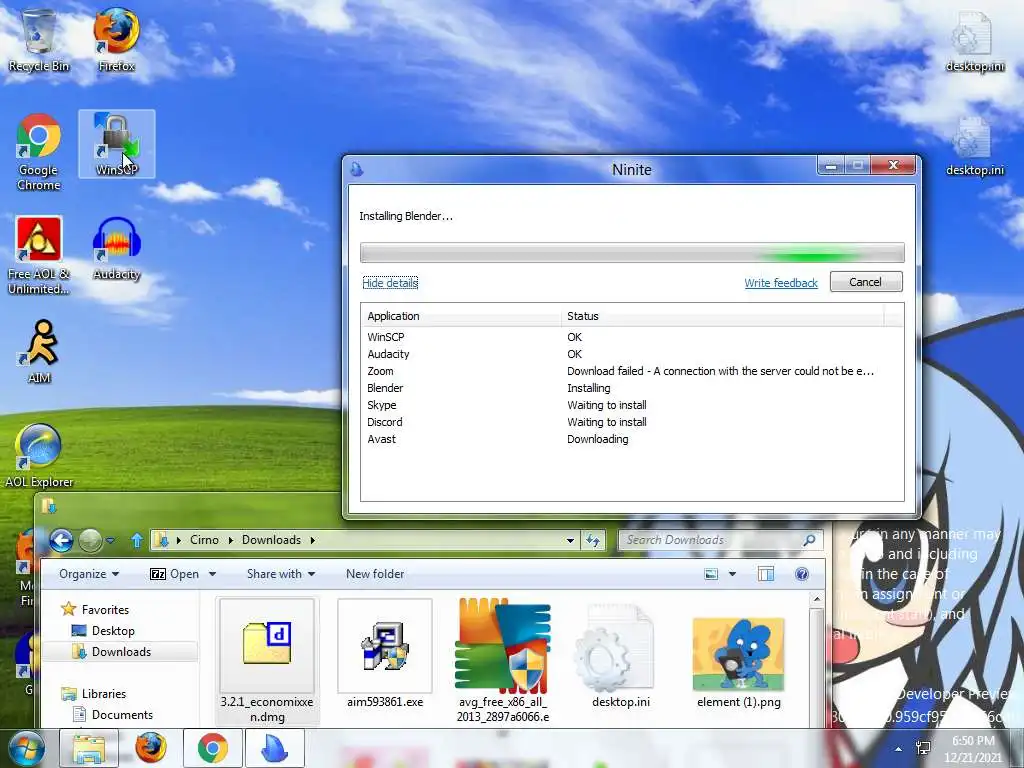Select the Google Chrome desktop shortcut

click(x=39, y=152)
